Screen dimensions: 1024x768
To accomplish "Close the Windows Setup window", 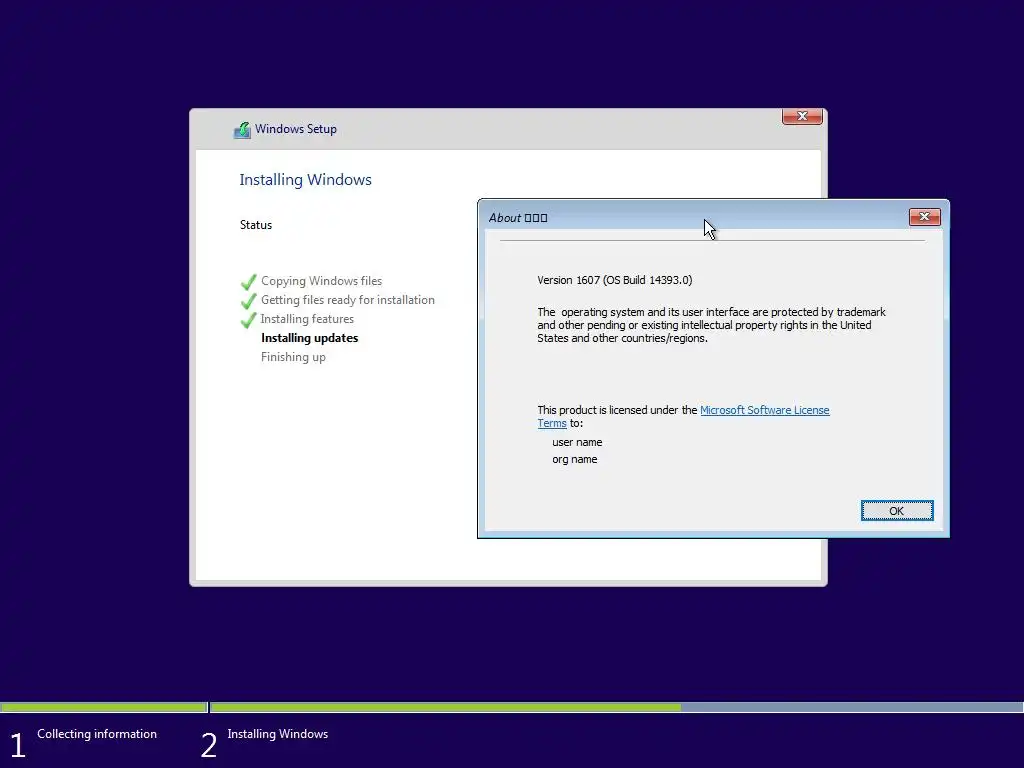I will (x=802, y=116).
